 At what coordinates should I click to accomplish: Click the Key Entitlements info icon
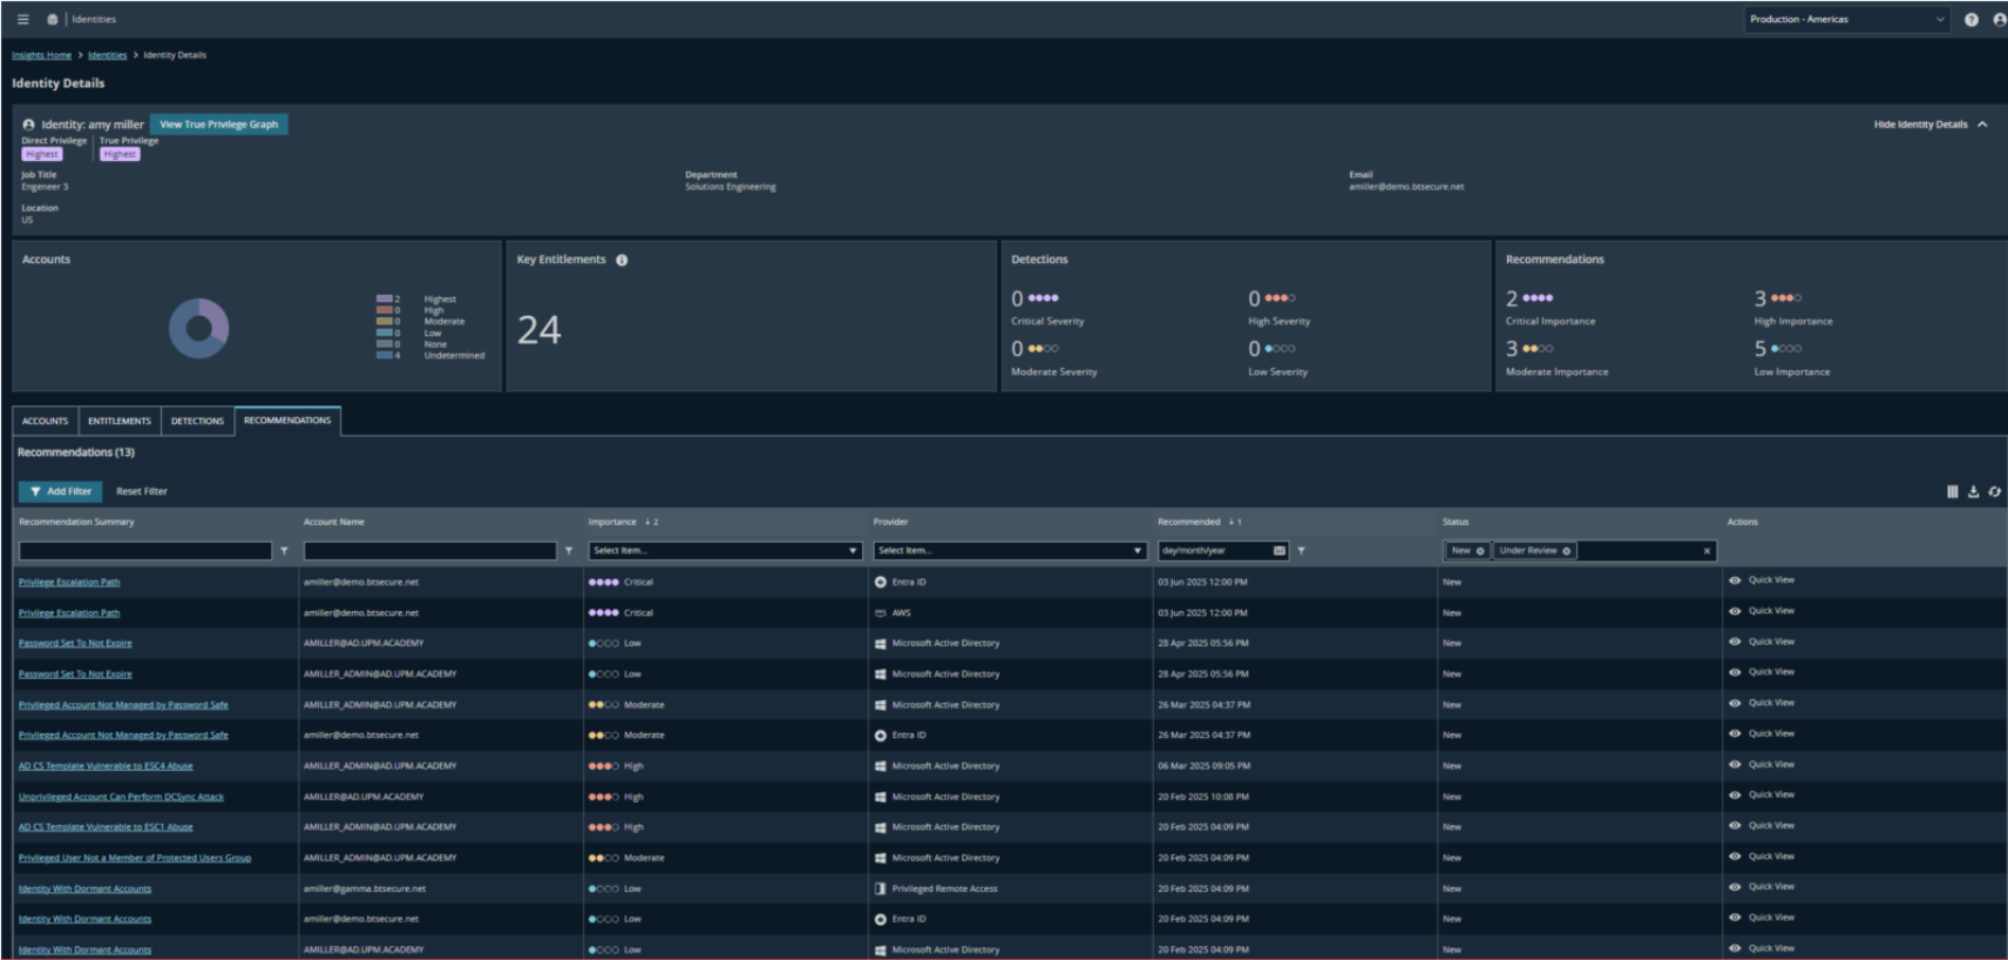[x=622, y=260]
